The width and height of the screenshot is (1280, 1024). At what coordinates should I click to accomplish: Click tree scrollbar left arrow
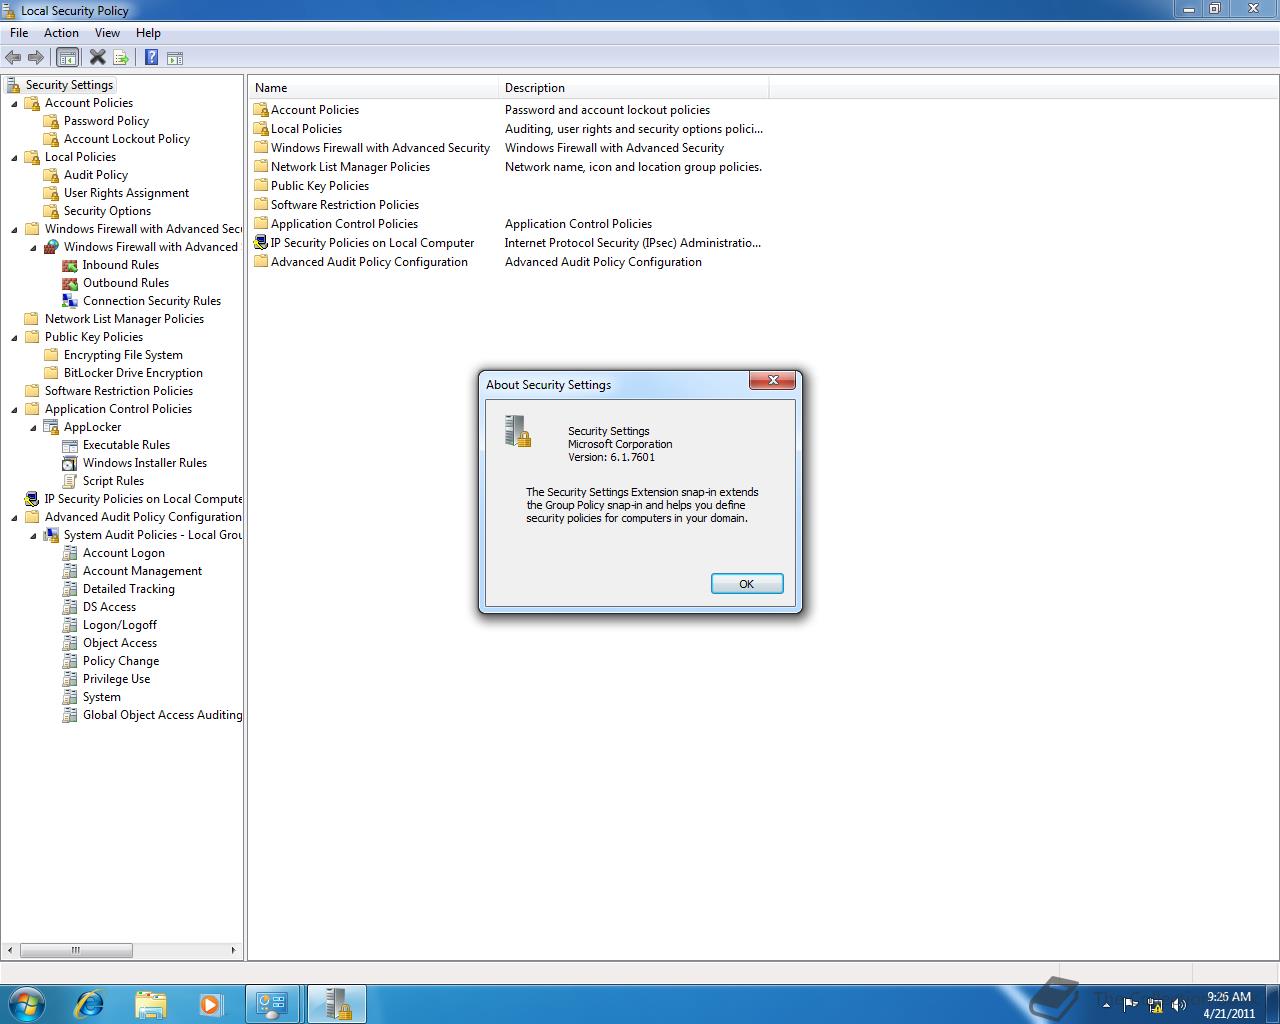pyautogui.click(x=10, y=950)
